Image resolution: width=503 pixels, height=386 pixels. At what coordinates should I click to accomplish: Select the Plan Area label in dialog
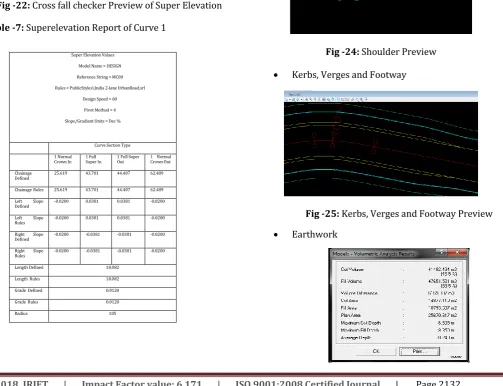tap(350, 315)
